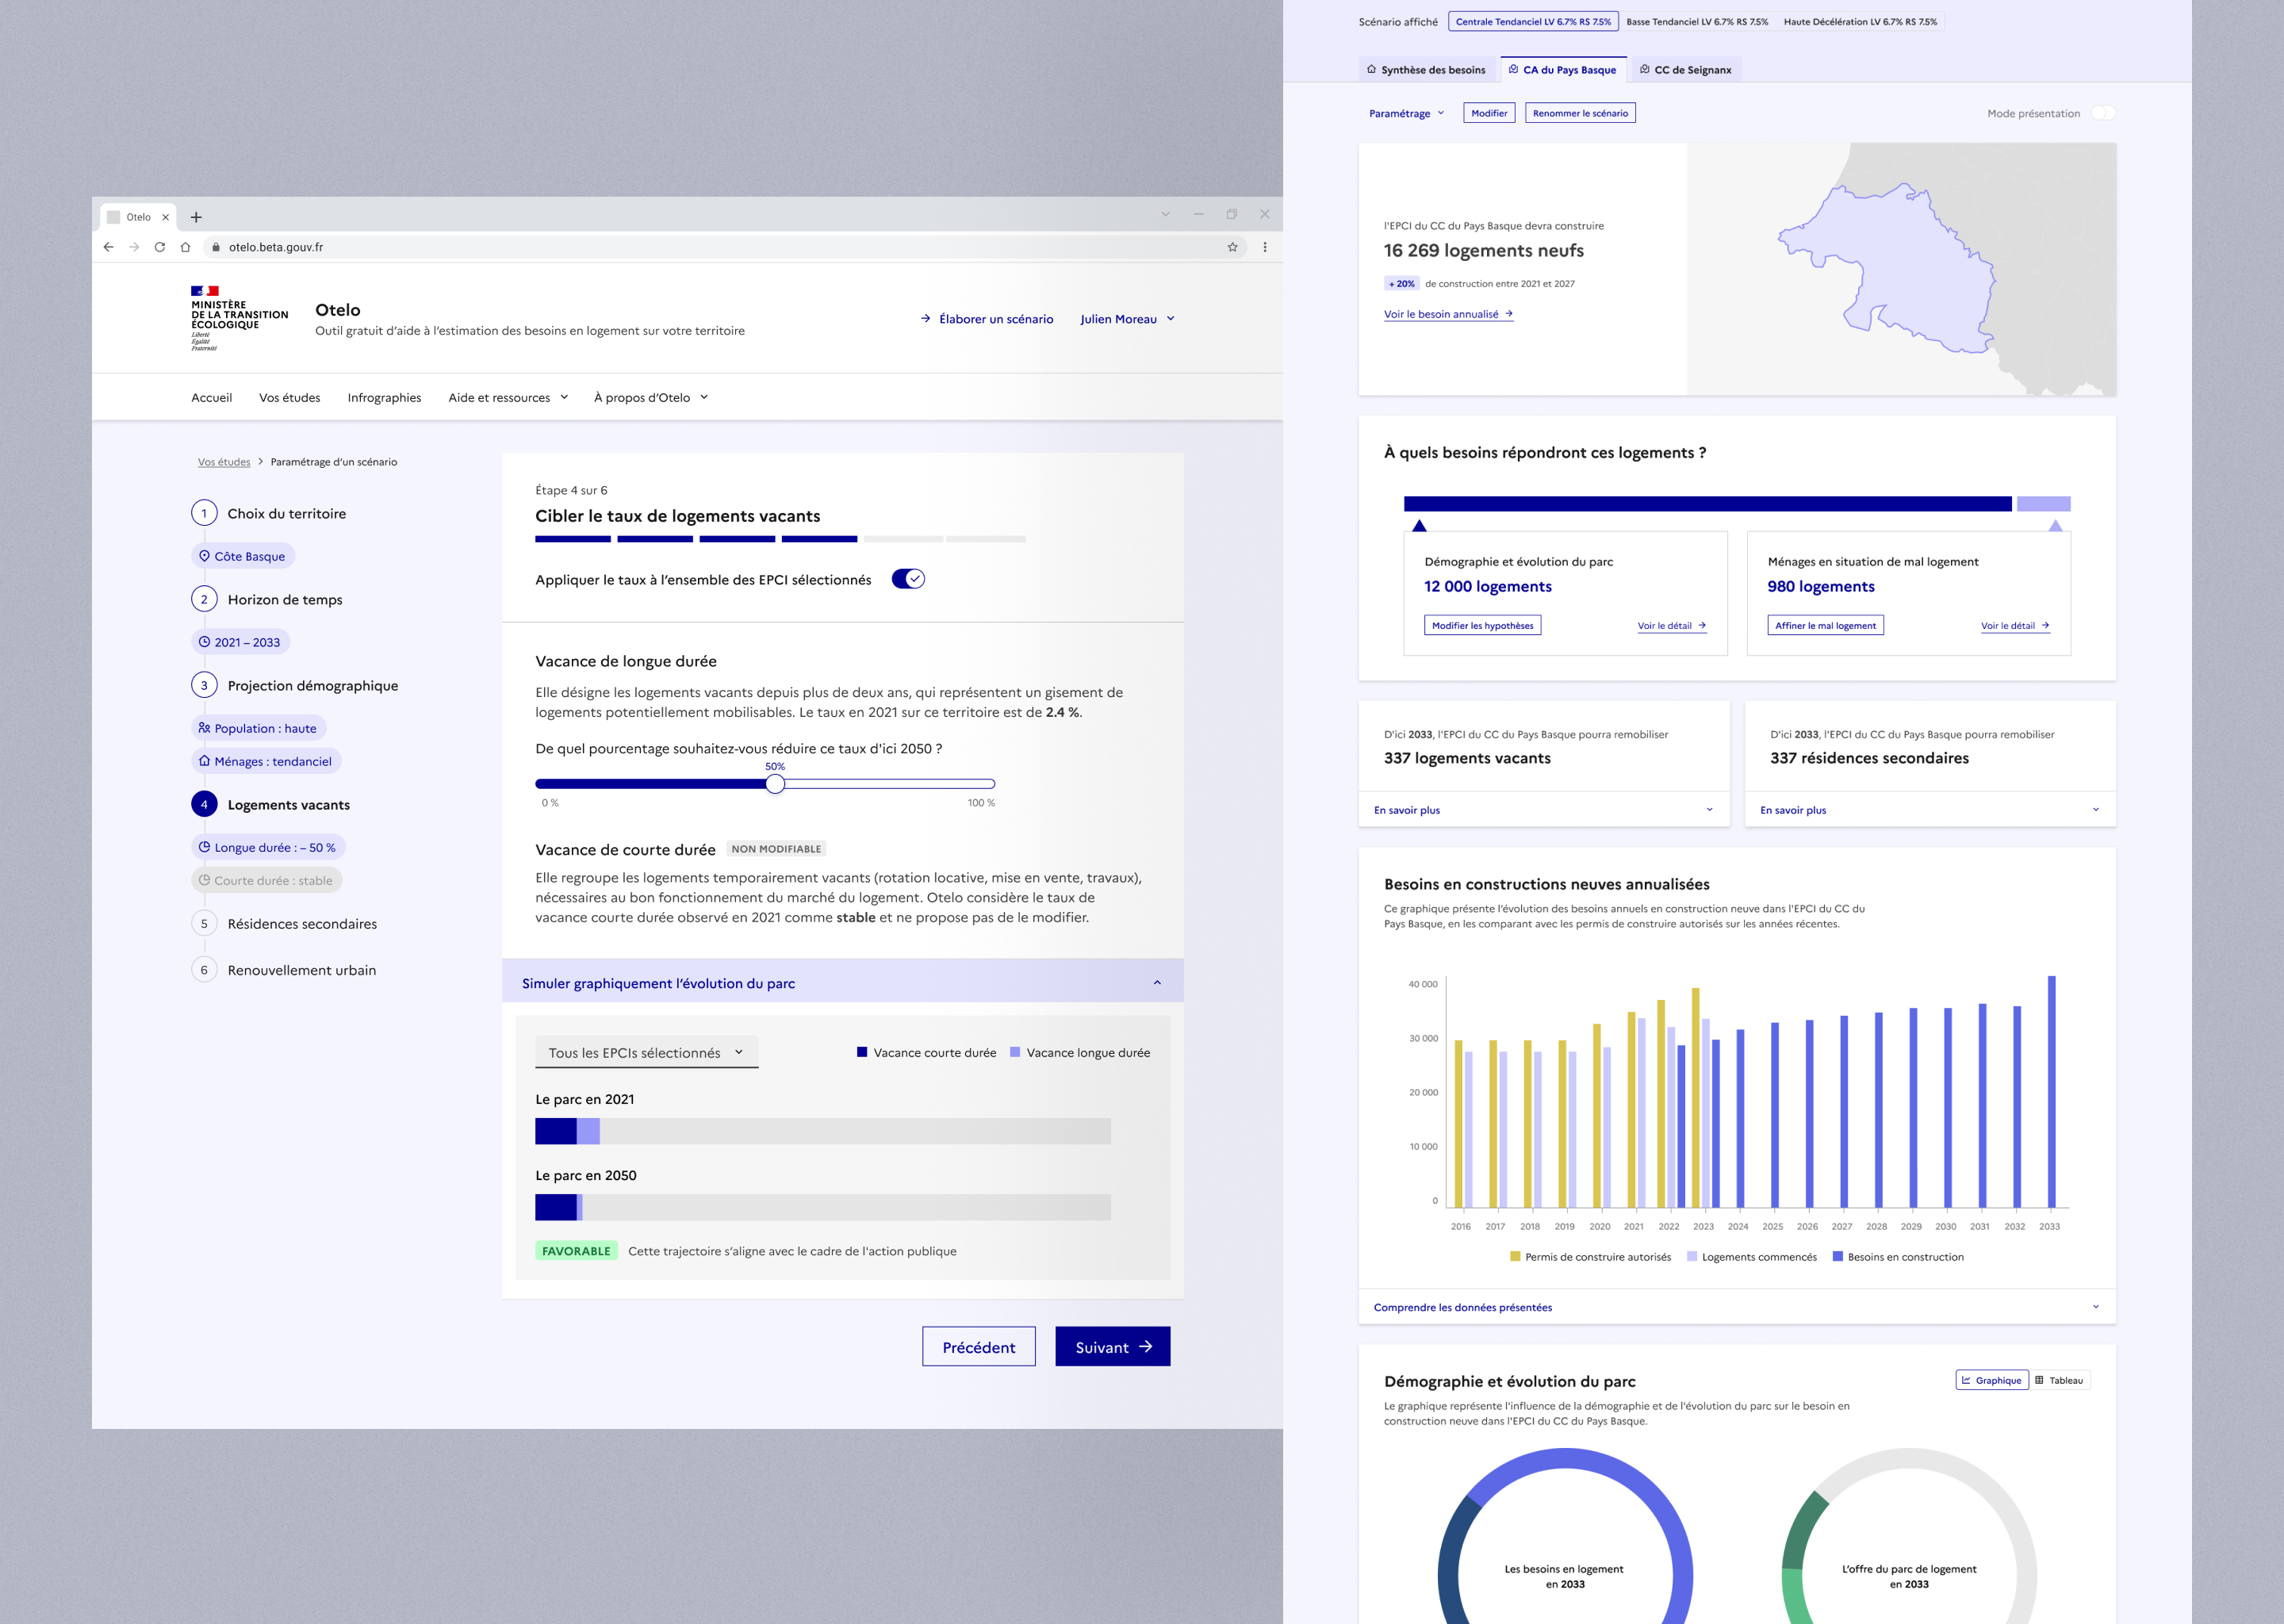Click the Suivant button
The width and height of the screenshot is (2284, 1624).
click(x=1112, y=1347)
